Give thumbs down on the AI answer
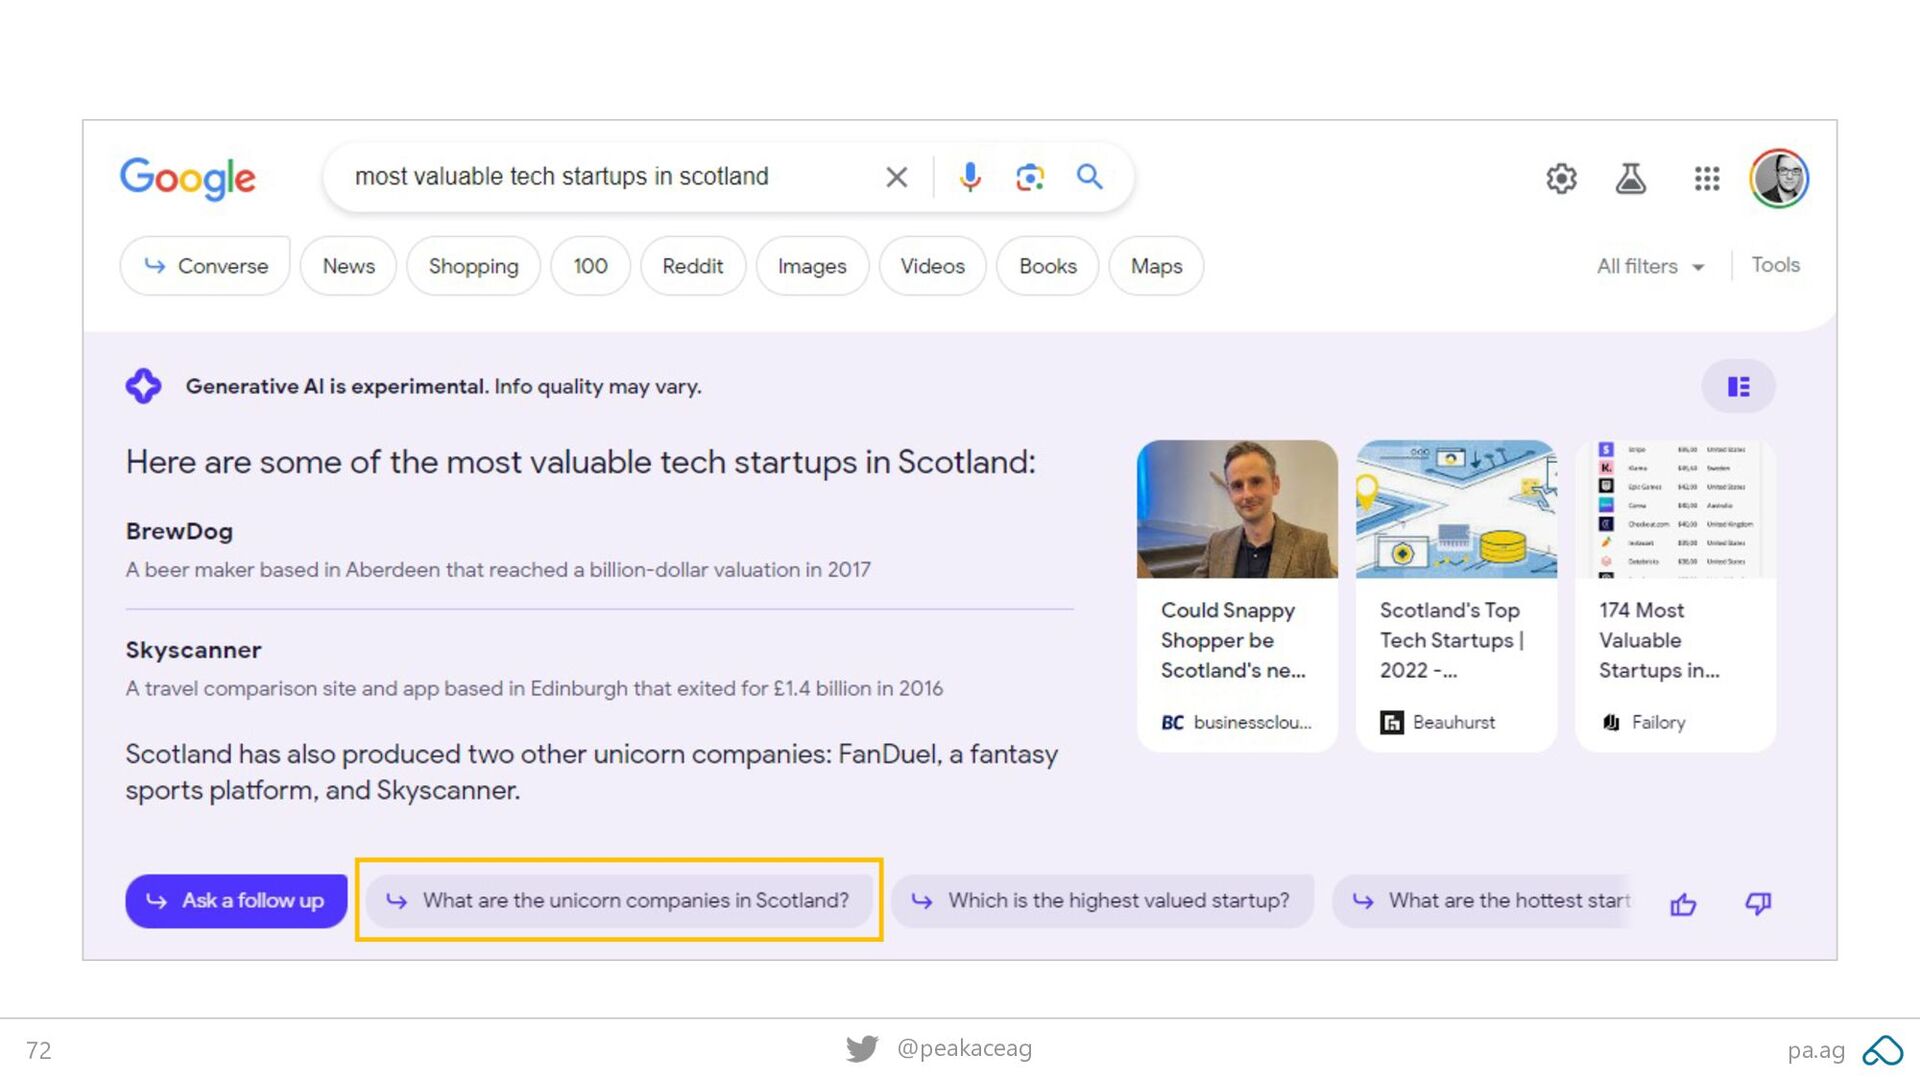The height and width of the screenshot is (1080, 1920). point(1758,904)
